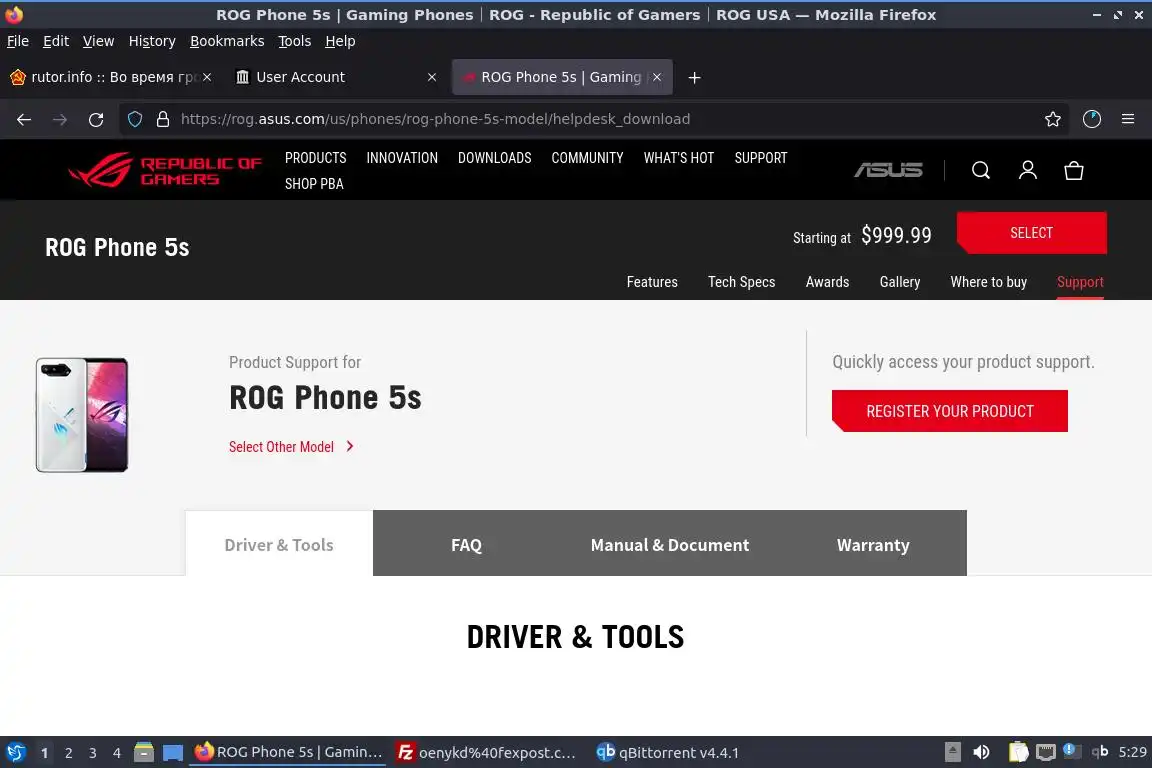1152x768 pixels.
Task: Bookmark this page with the star
Action: click(x=1053, y=119)
